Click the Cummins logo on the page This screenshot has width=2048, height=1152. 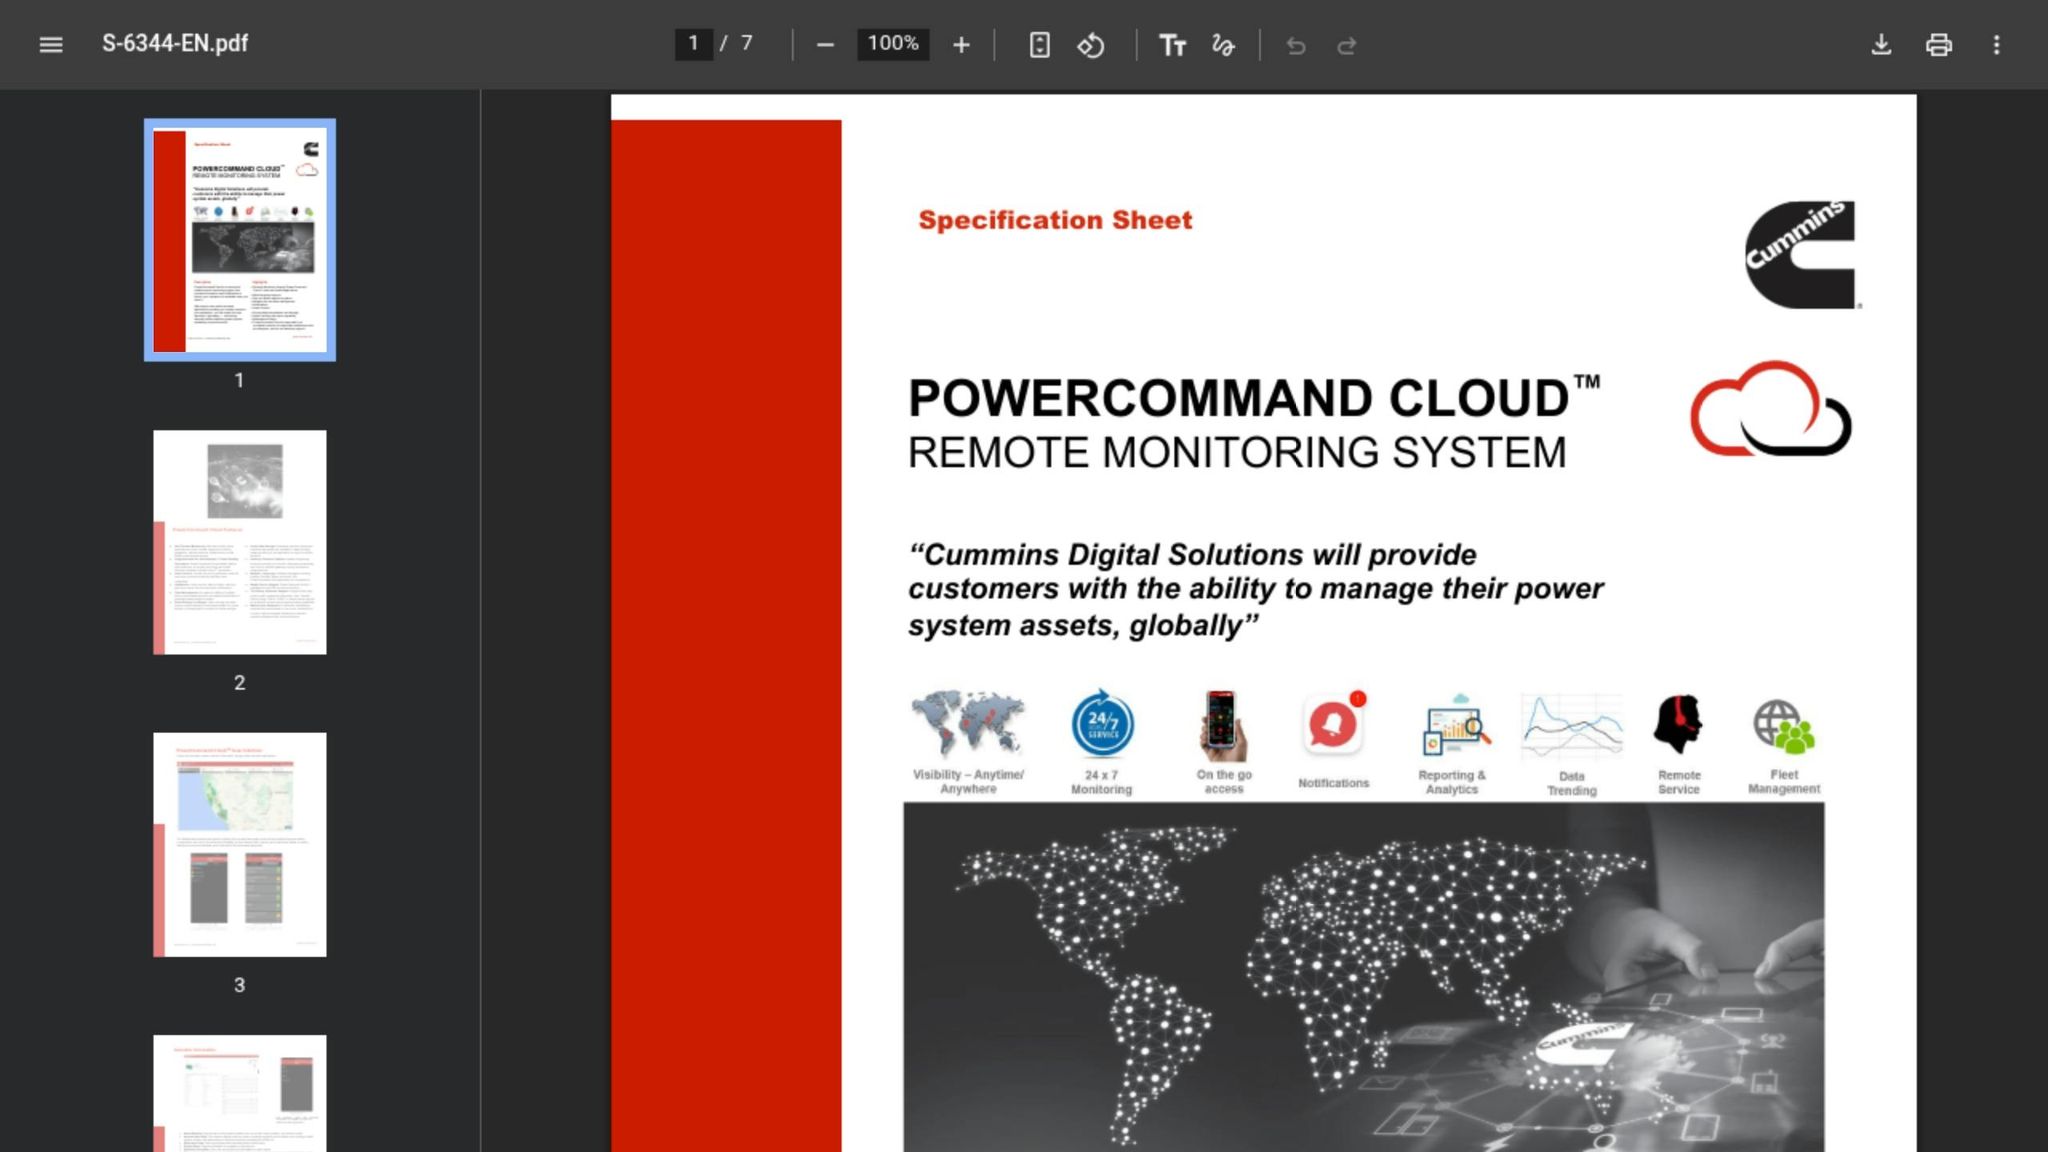(1802, 254)
